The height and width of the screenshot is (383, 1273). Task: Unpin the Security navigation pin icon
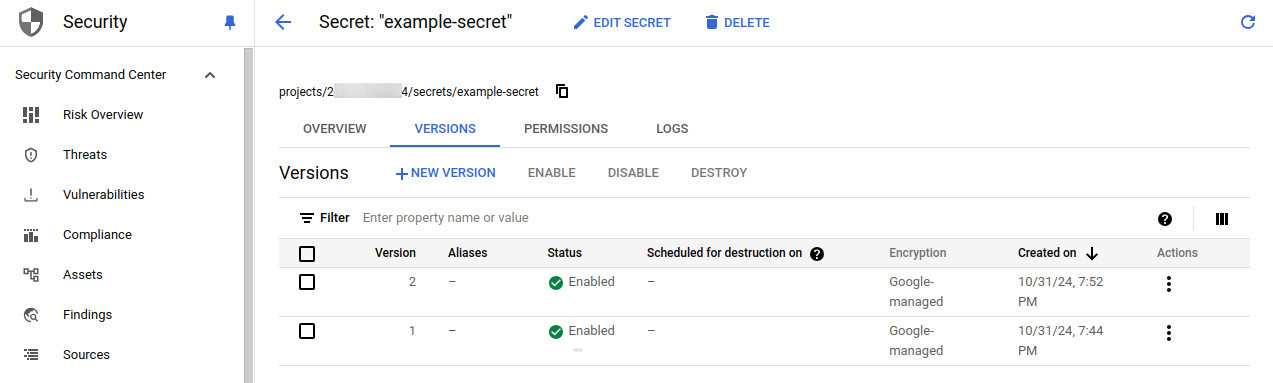(230, 22)
